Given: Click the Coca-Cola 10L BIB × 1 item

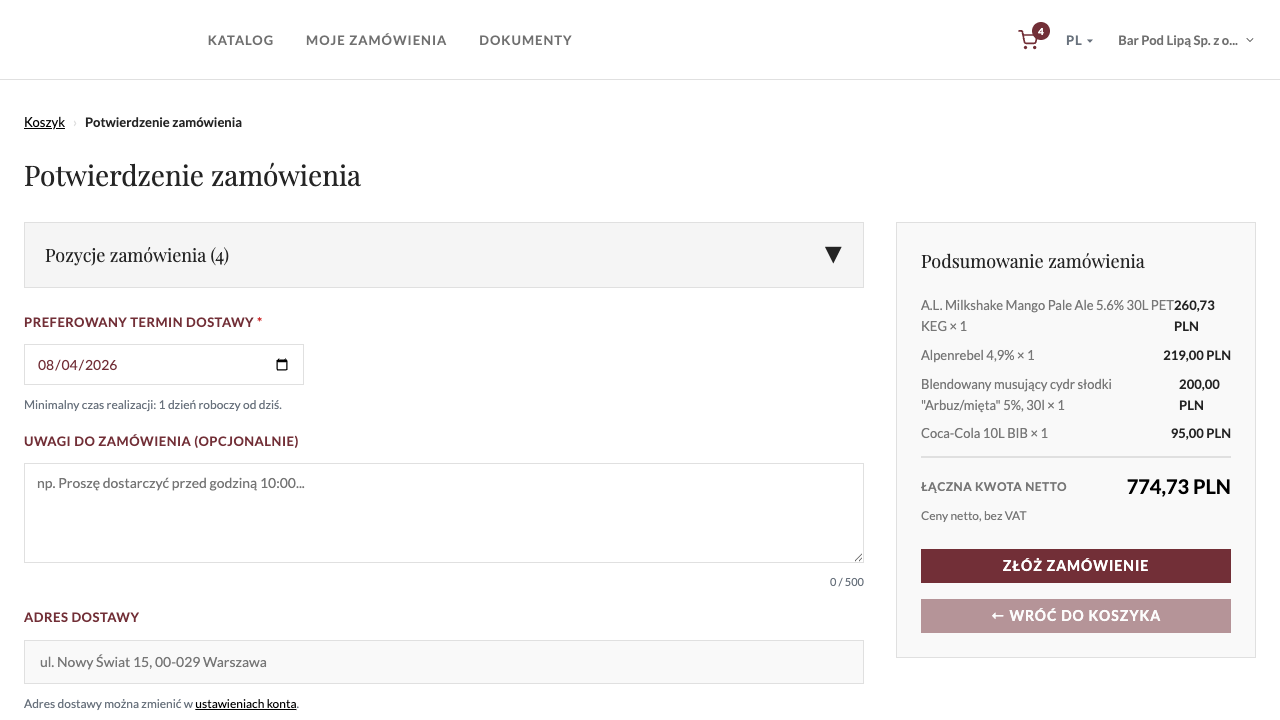Looking at the screenshot, I should coord(984,433).
